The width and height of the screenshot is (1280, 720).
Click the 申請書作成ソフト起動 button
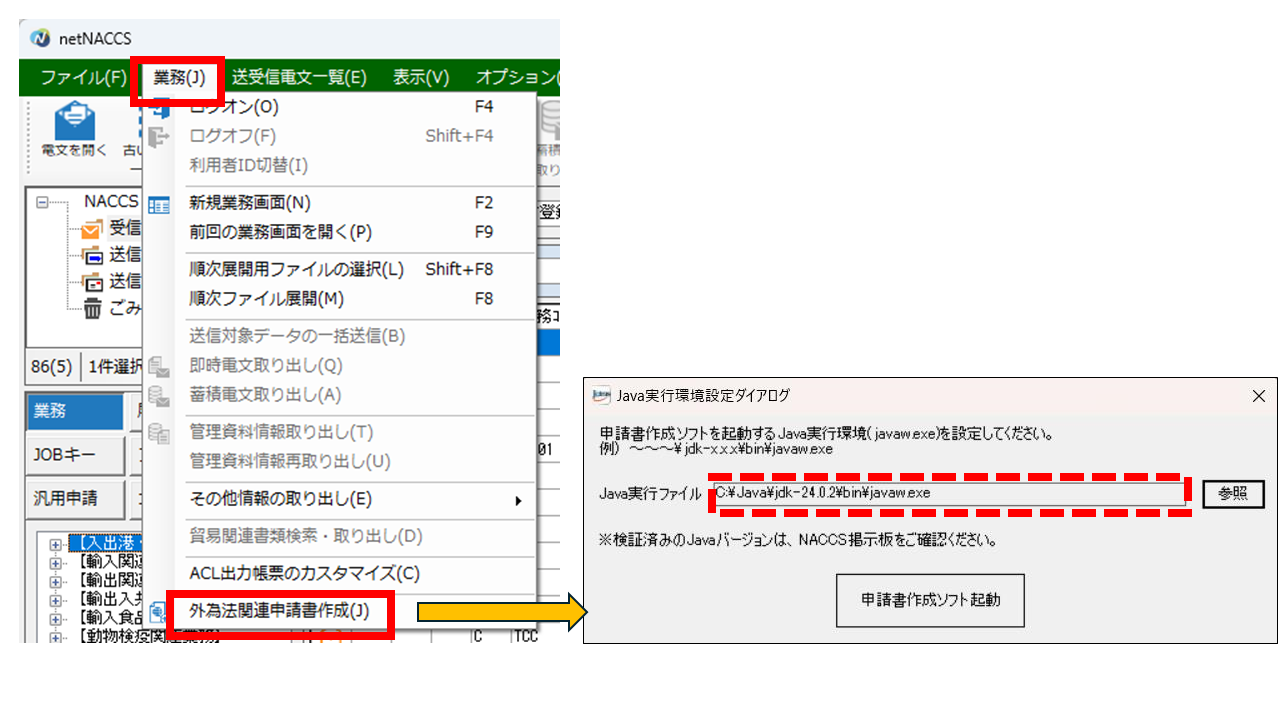point(930,600)
